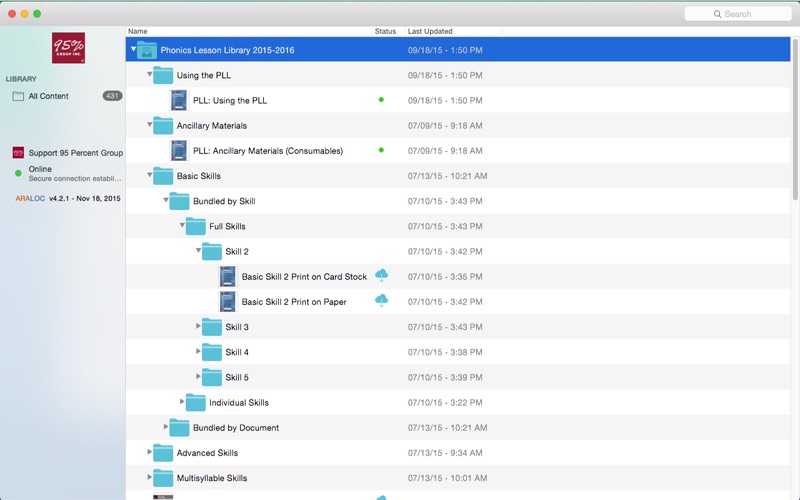Image resolution: width=800 pixels, height=500 pixels.
Task: Click the Advanced Skills folder icon
Action: [x=163, y=453]
